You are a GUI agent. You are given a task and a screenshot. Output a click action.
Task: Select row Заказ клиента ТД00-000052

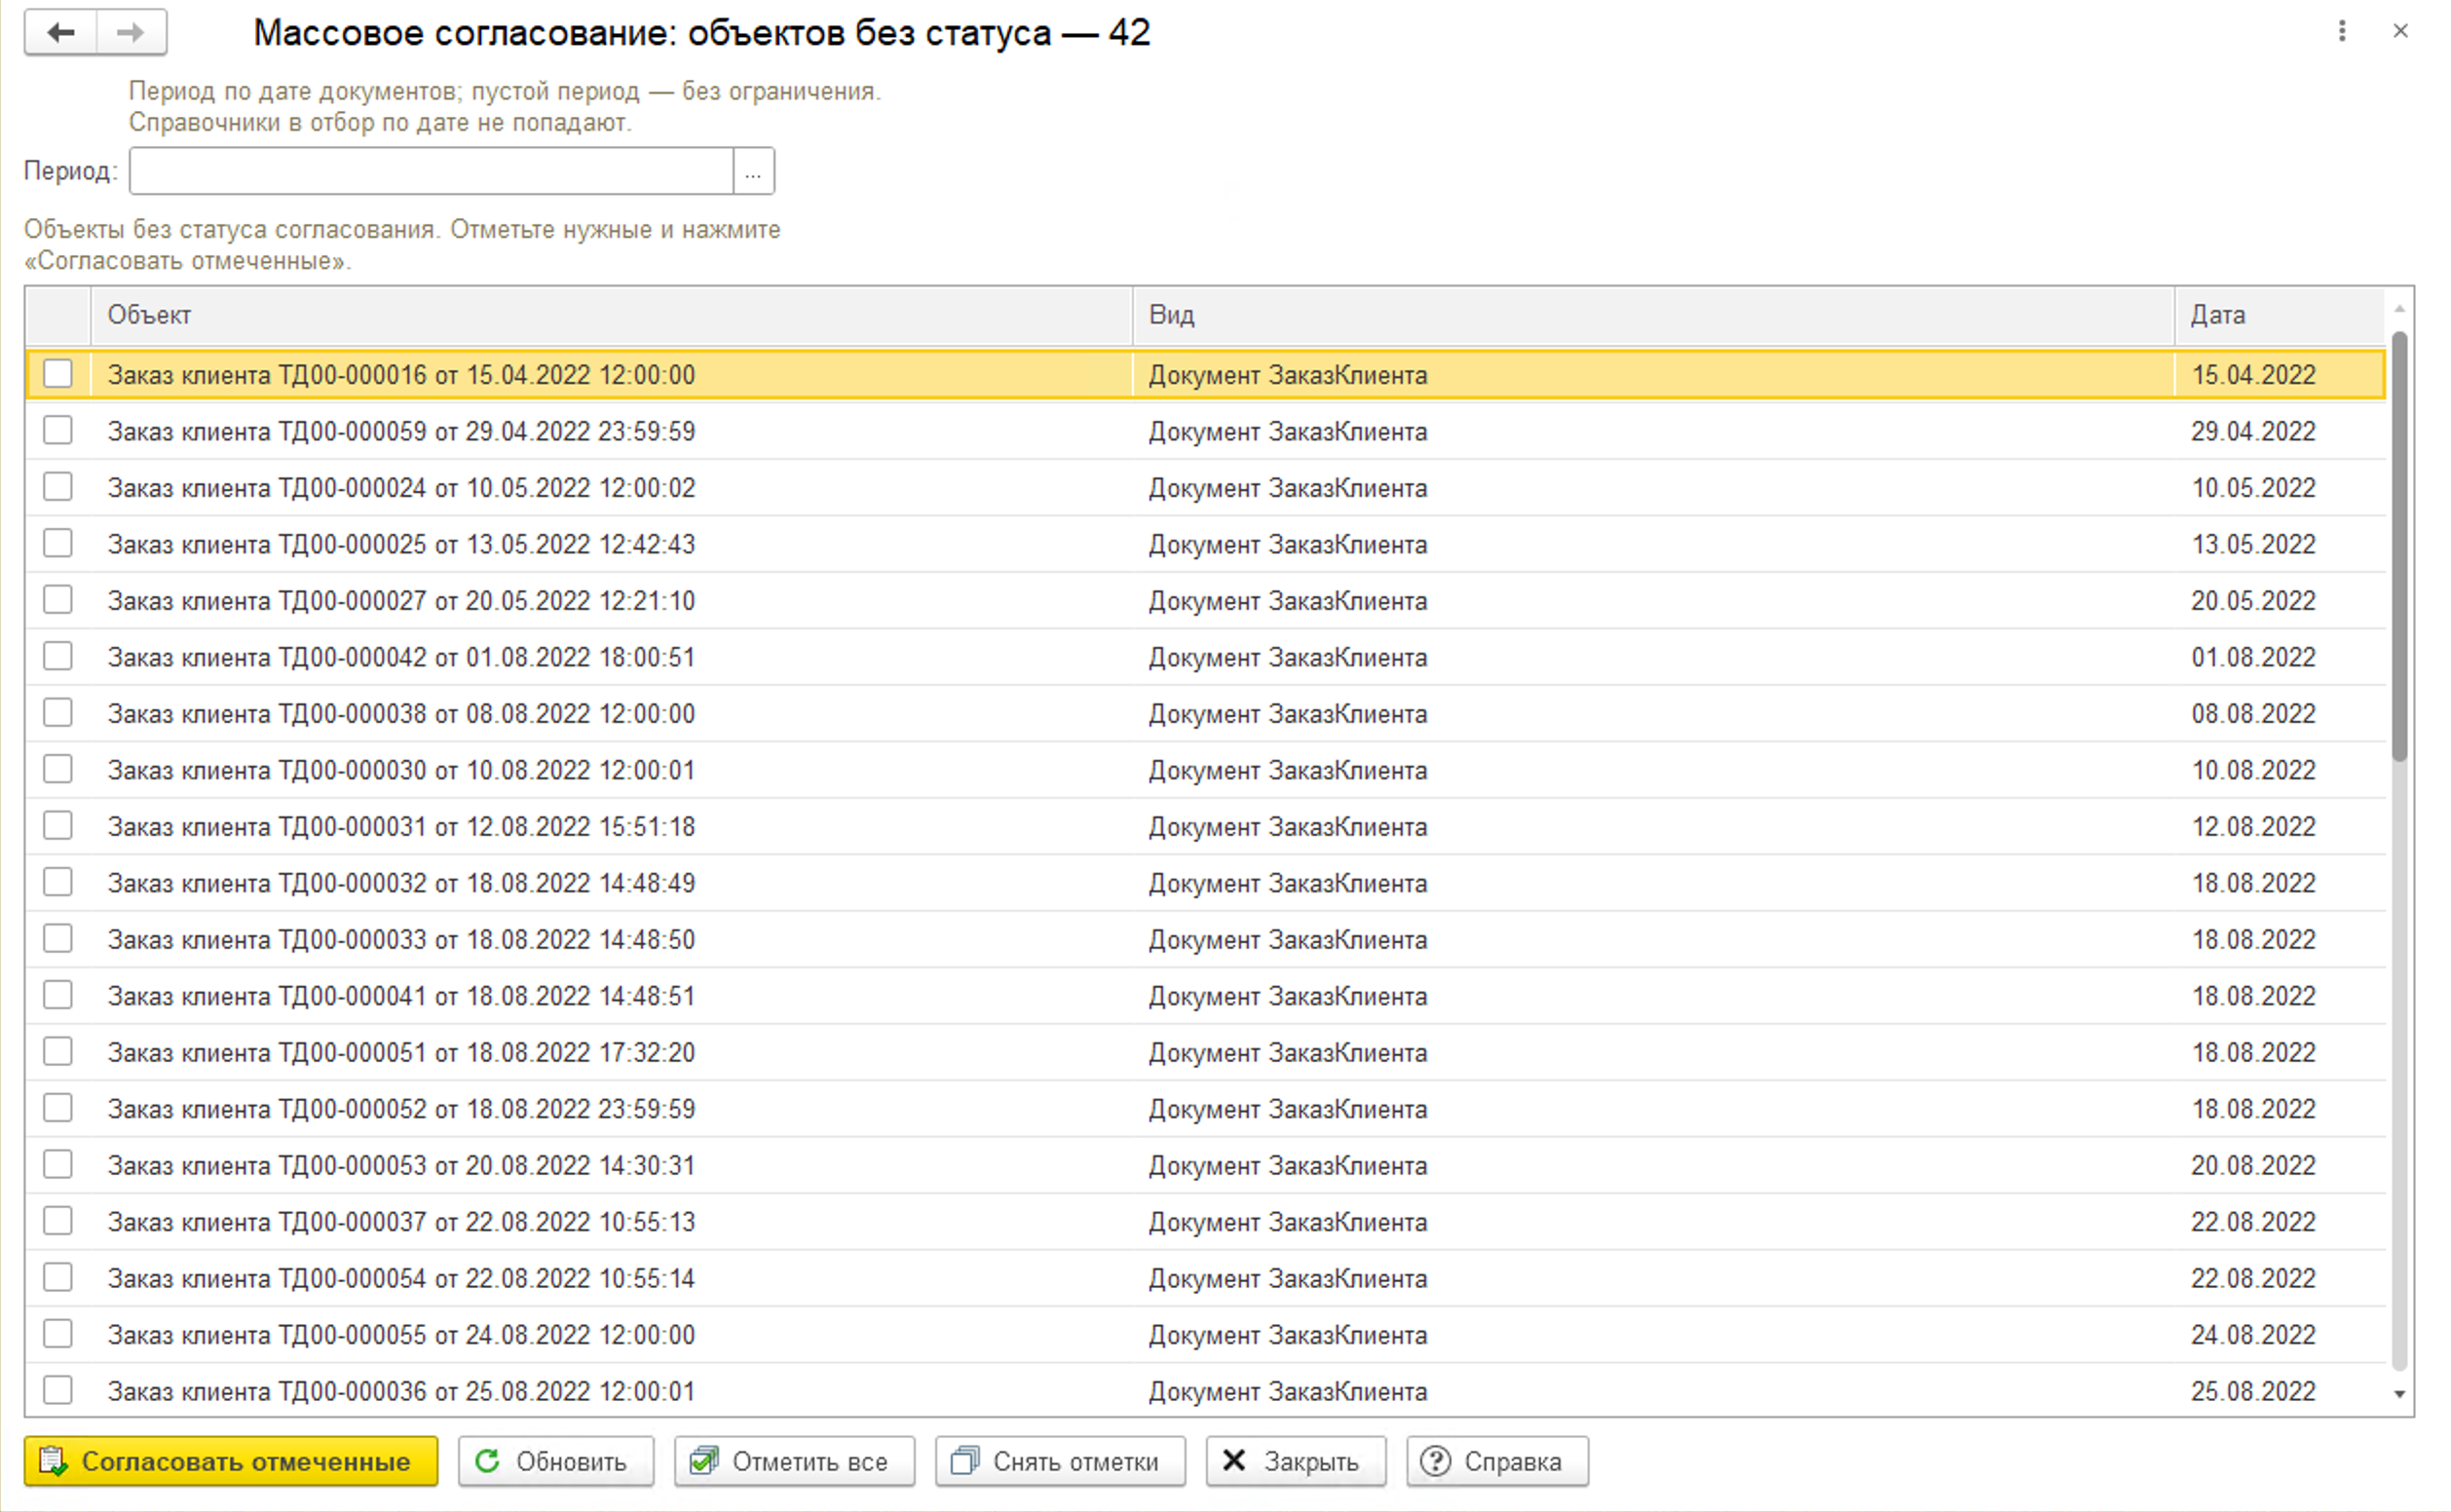tap(1206, 1109)
